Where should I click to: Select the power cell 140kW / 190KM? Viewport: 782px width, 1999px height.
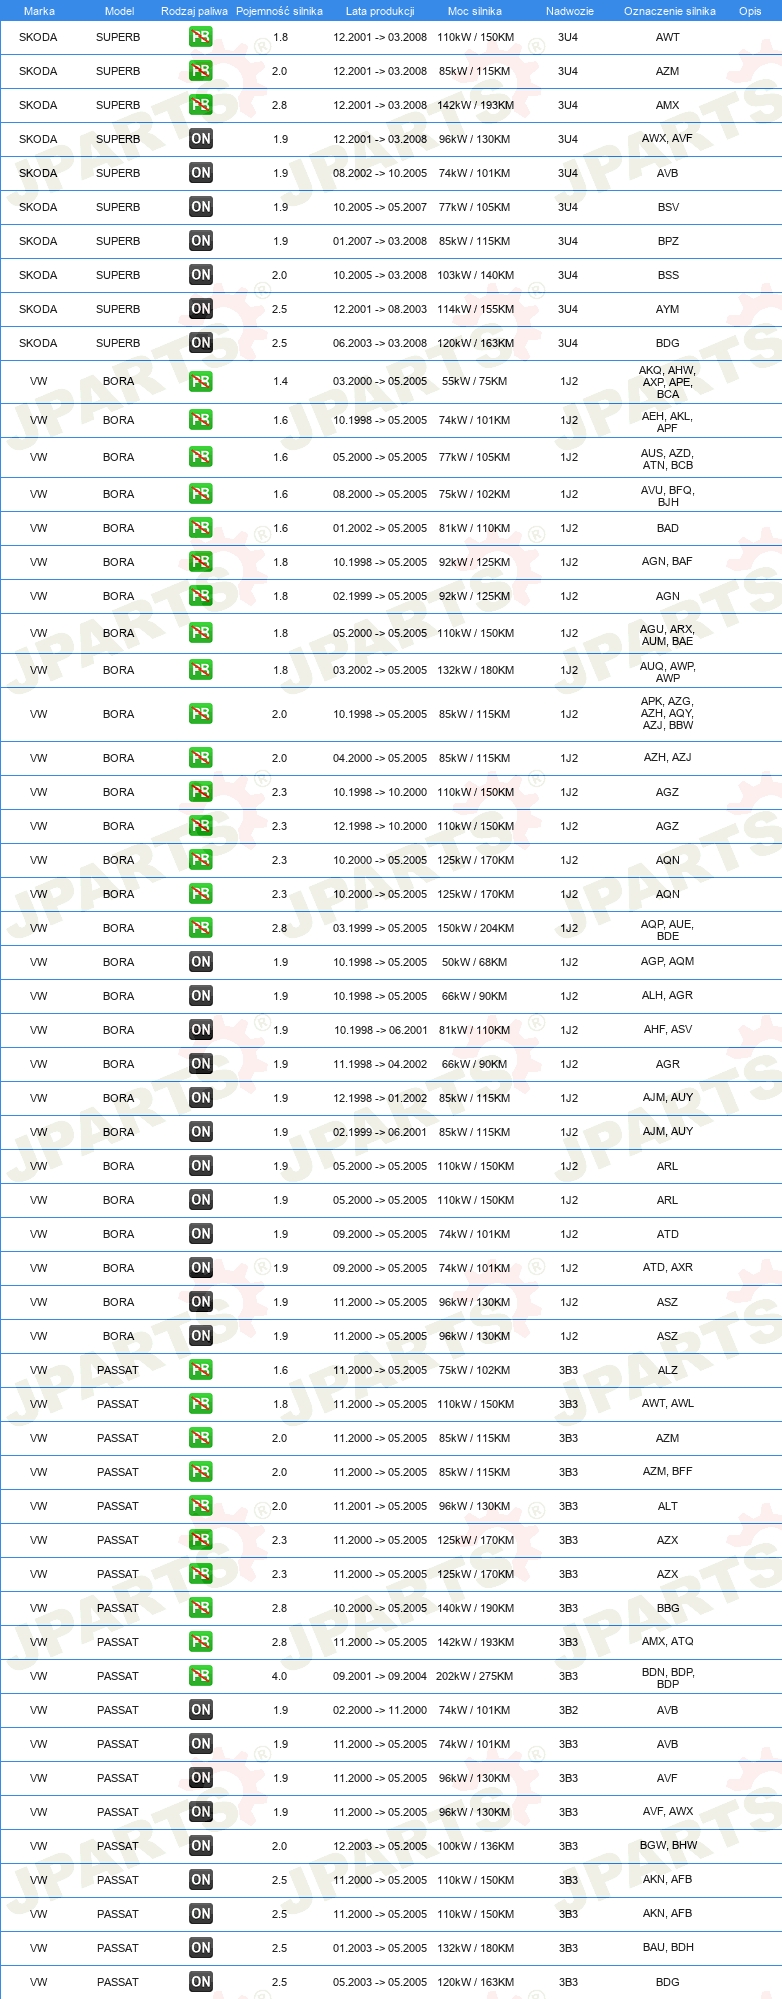point(475,1608)
